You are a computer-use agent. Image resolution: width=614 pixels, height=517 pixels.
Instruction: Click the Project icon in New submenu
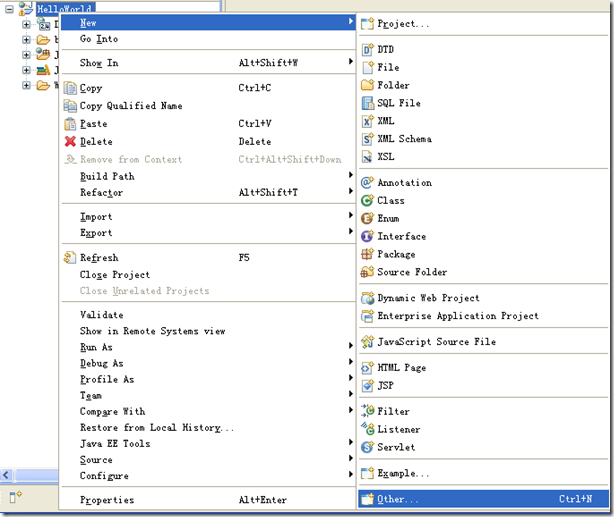click(367, 24)
